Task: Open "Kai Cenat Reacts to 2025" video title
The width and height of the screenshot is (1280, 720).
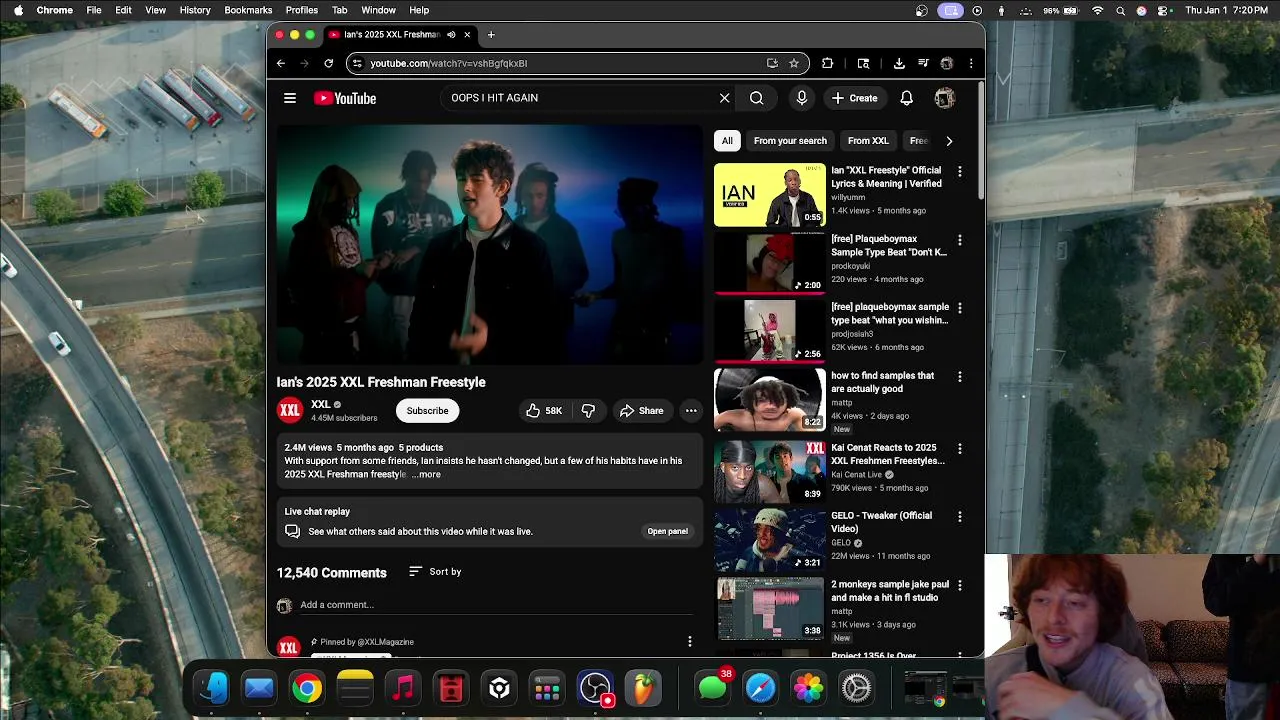Action: coord(888,454)
